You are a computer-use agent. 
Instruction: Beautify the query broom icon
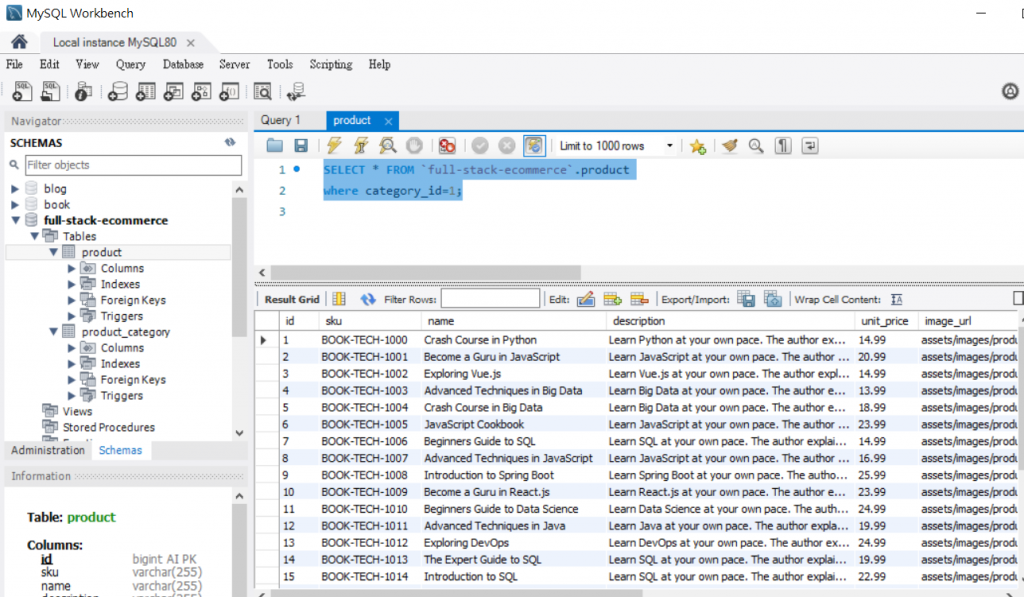point(729,146)
